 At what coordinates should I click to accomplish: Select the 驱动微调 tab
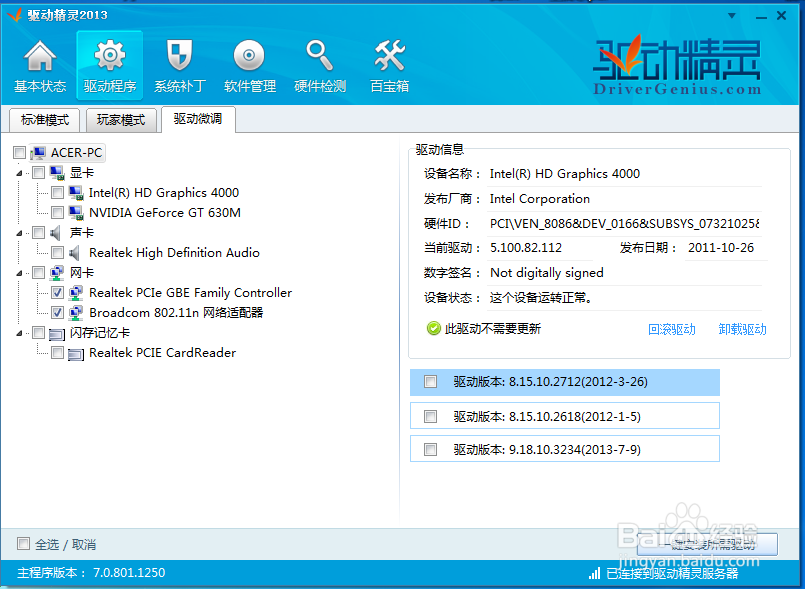[198, 119]
